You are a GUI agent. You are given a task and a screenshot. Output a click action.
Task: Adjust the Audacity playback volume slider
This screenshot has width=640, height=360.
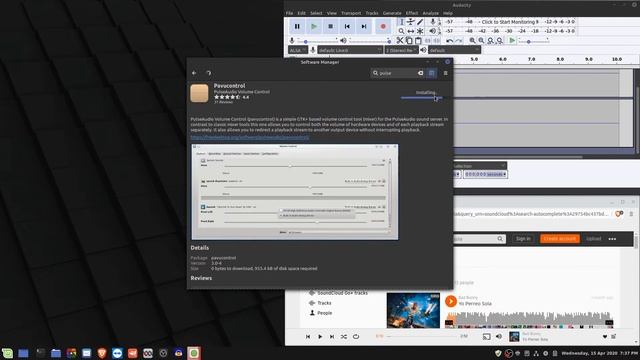point(370,41)
